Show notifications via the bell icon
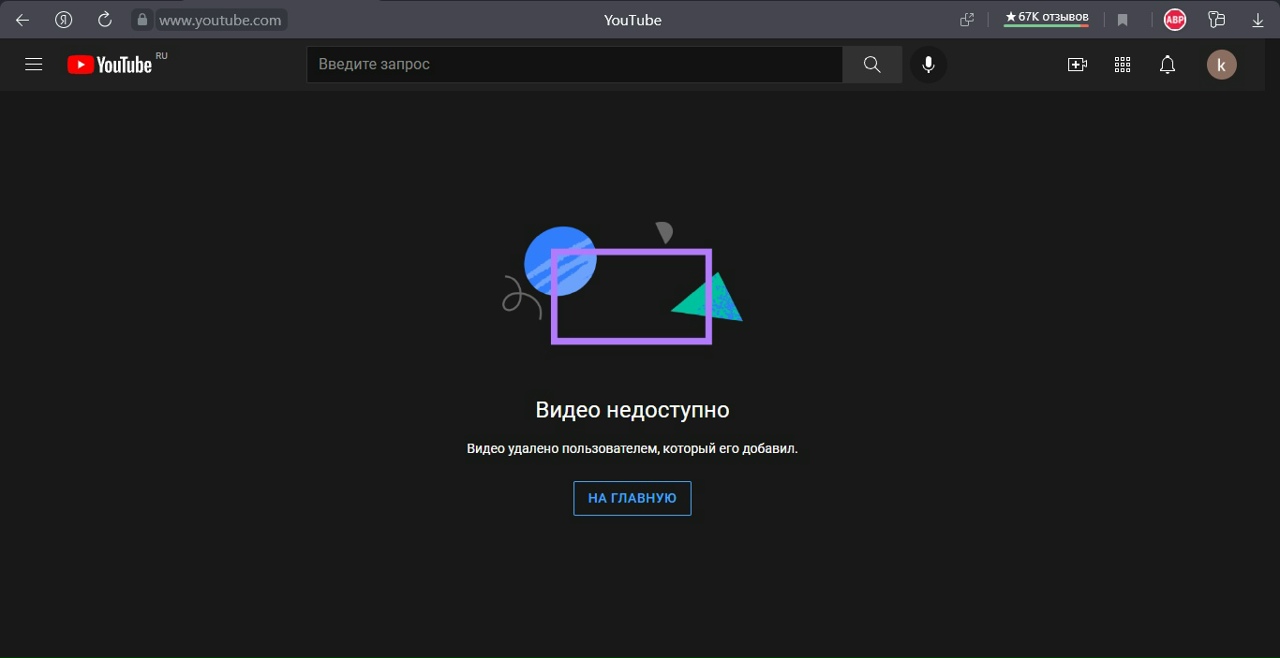 tap(1167, 64)
